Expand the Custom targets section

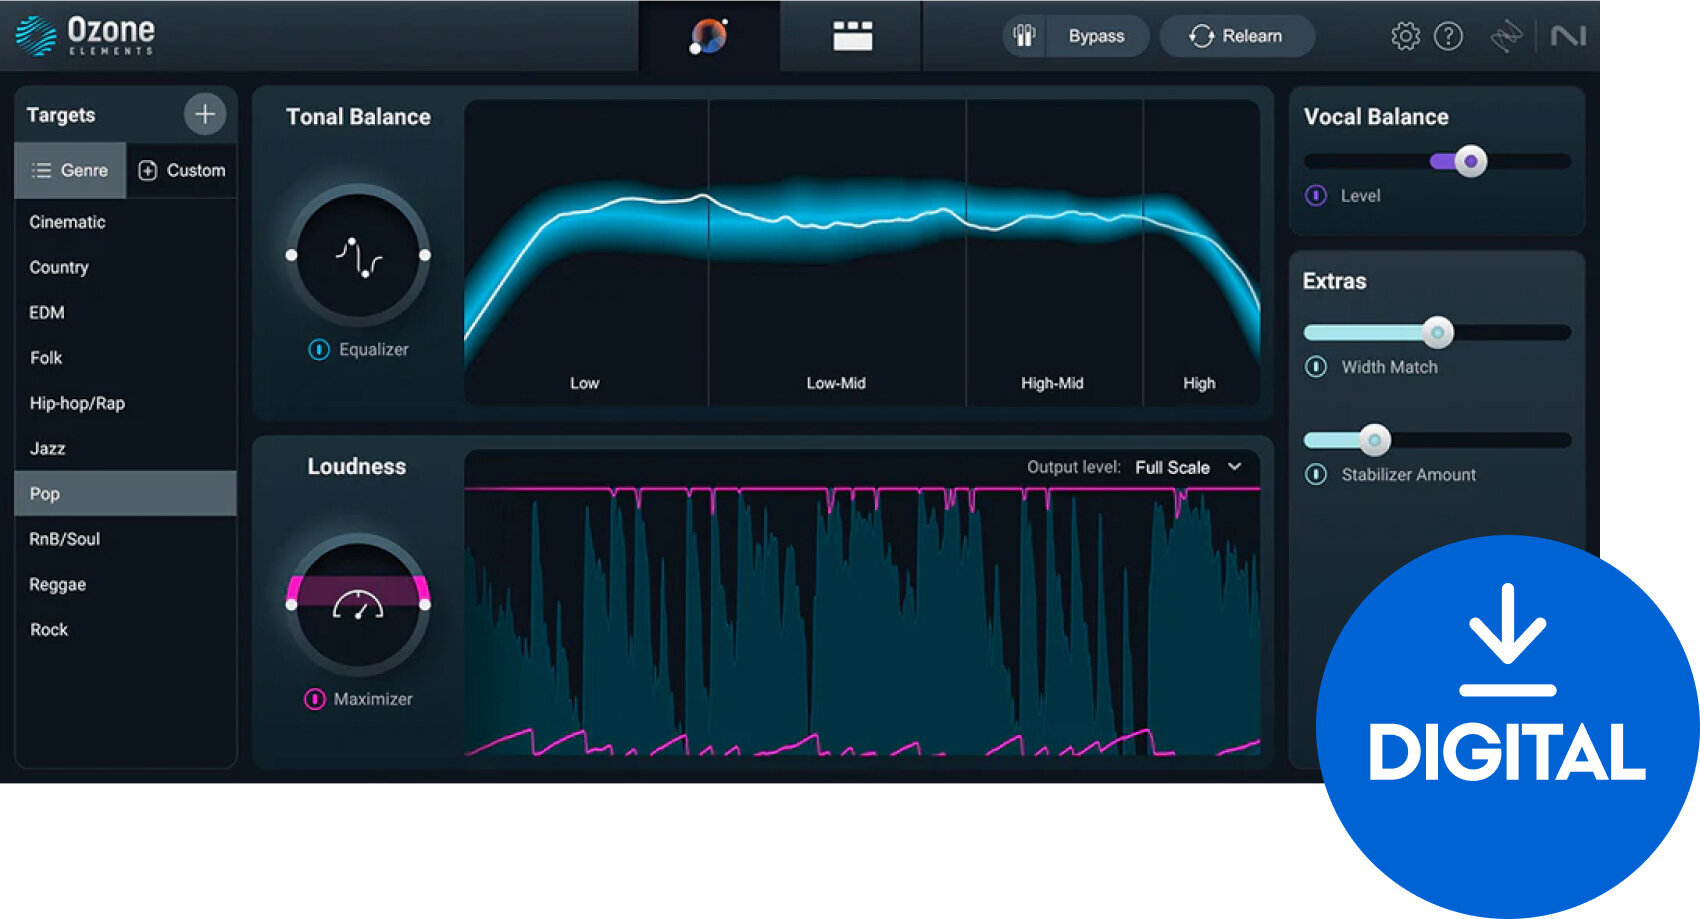click(182, 170)
